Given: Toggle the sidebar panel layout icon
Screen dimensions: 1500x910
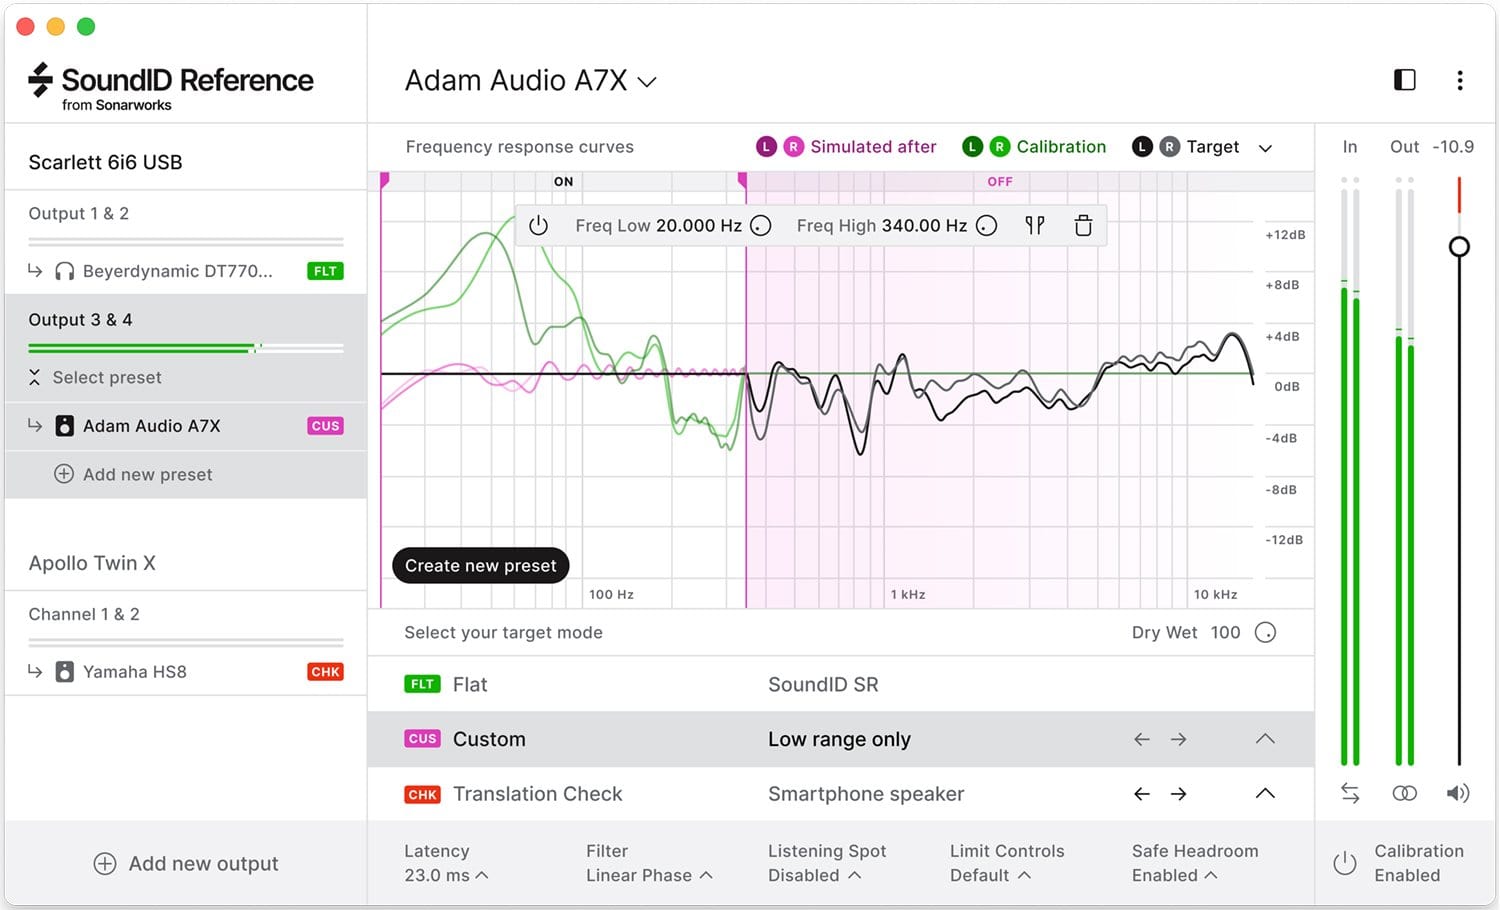Looking at the screenshot, I should (1404, 80).
